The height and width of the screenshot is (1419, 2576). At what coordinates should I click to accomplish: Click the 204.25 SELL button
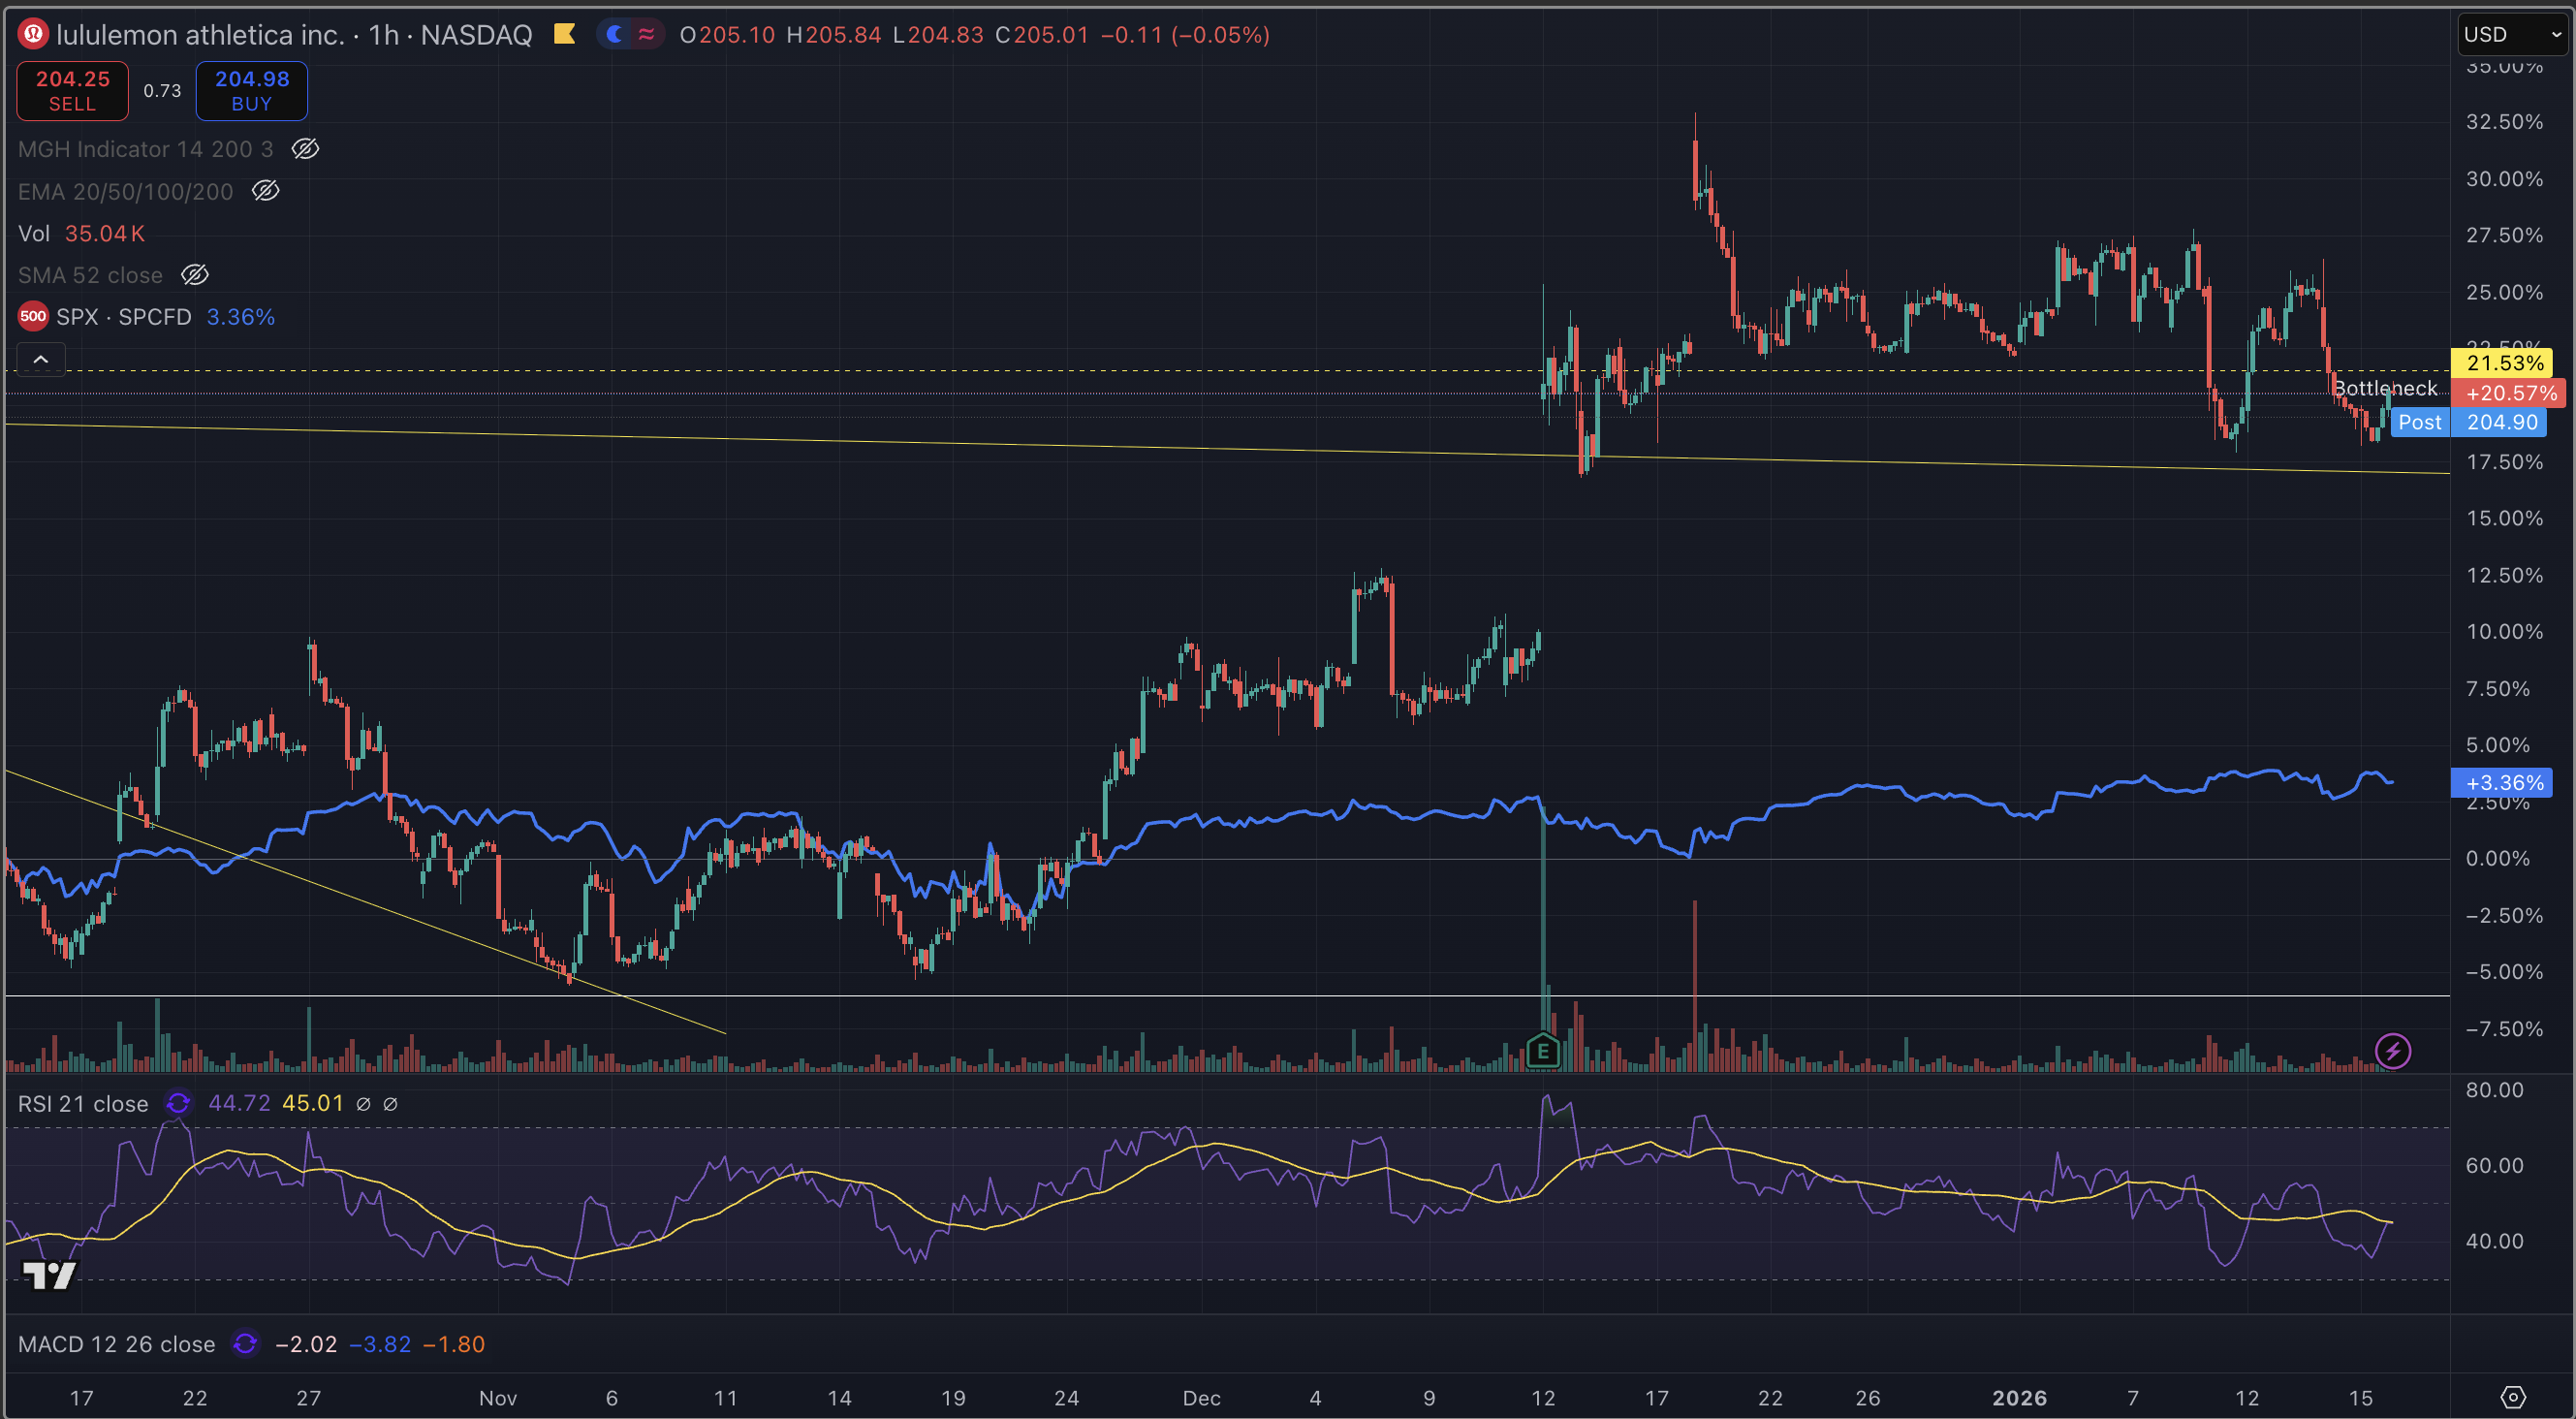pos(72,91)
